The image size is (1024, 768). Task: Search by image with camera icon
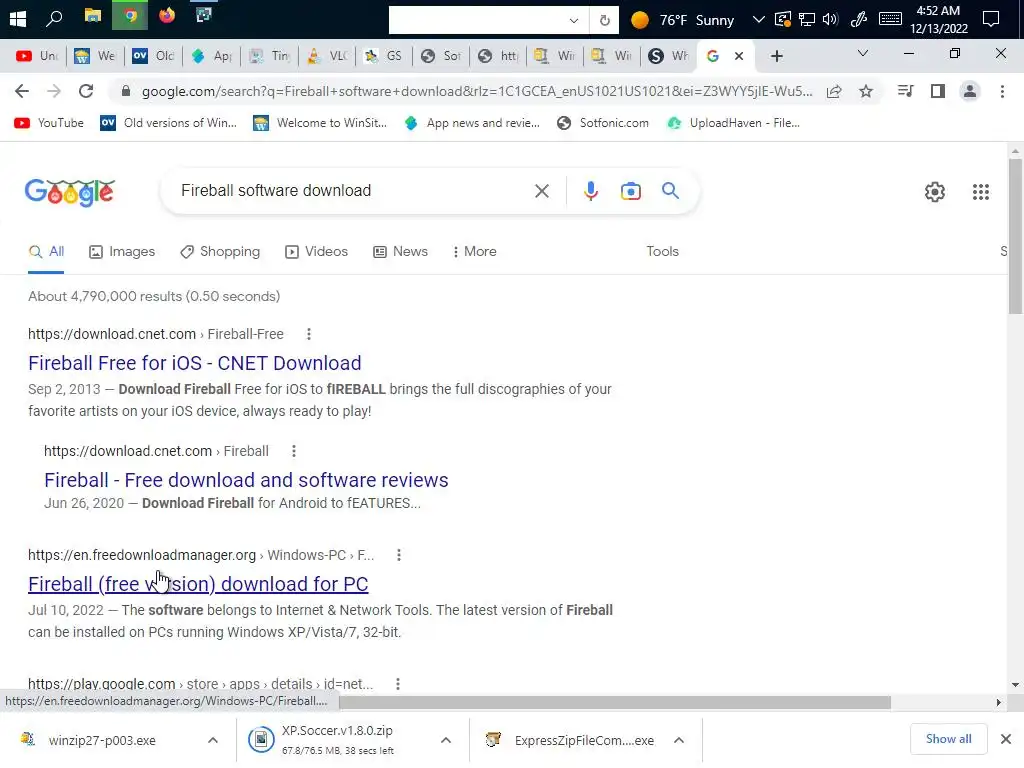pos(630,191)
